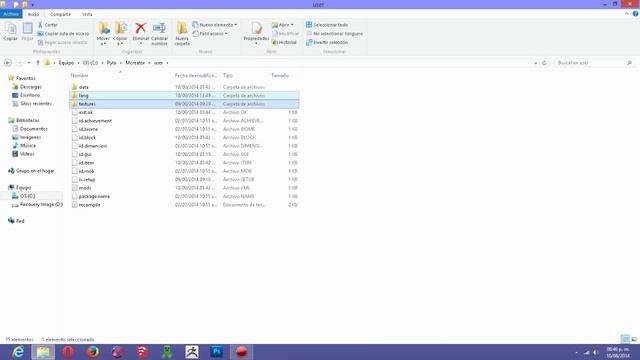Viewport: 640px width, 360px height.
Task: Click Copiar ruta de acceso
Action: pyautogui.click(x=63, y=33)
